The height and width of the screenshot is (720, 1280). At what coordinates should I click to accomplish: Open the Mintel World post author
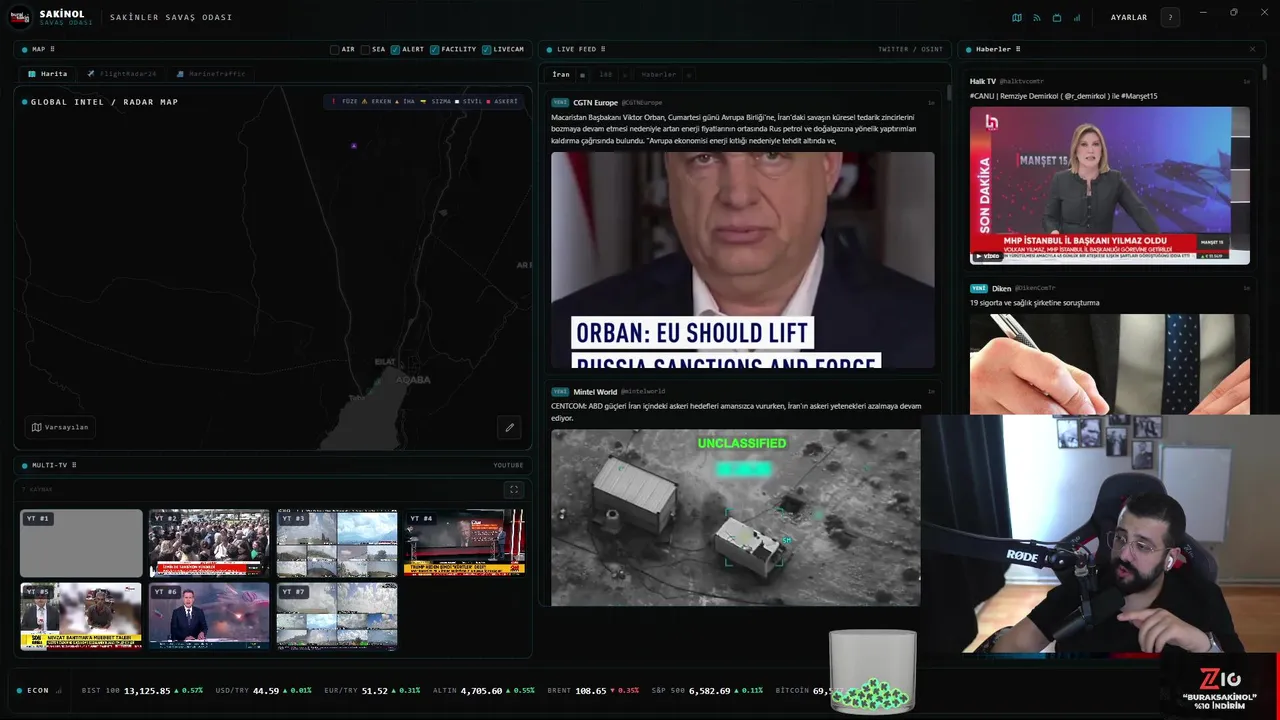click(x=595, y=391)
